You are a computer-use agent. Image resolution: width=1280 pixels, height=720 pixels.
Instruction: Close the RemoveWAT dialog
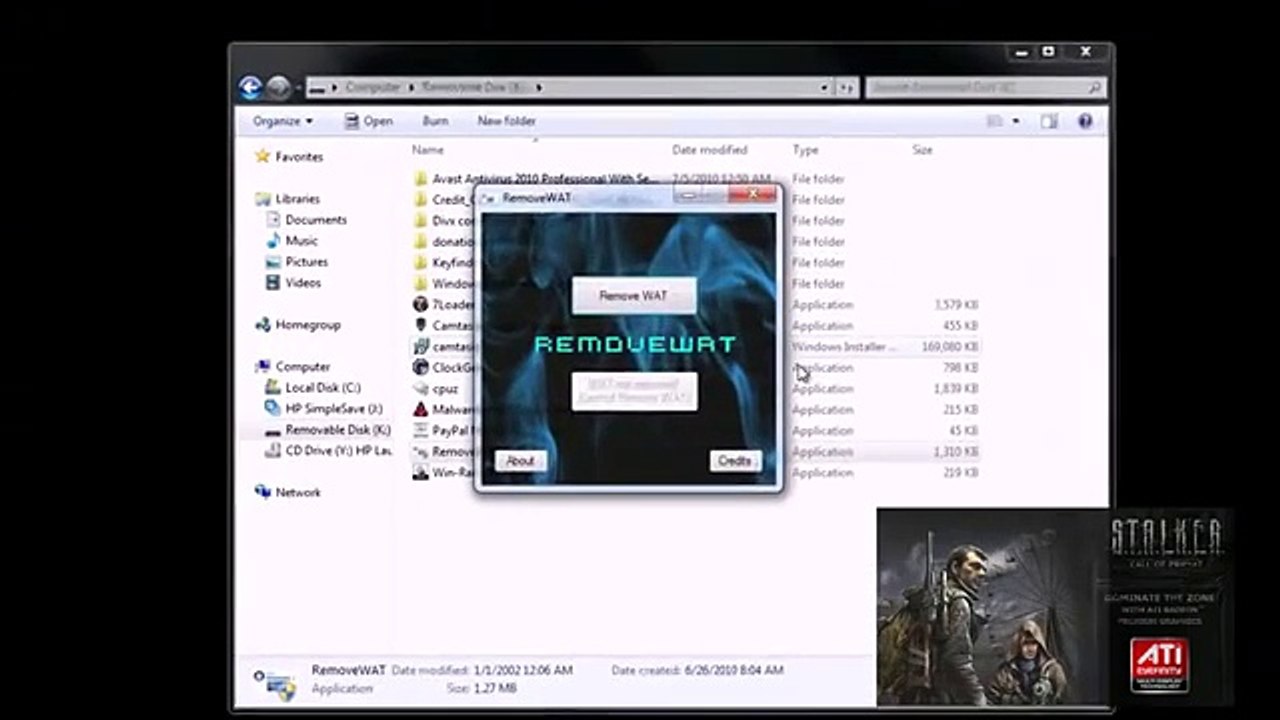(x=753, y=194)
